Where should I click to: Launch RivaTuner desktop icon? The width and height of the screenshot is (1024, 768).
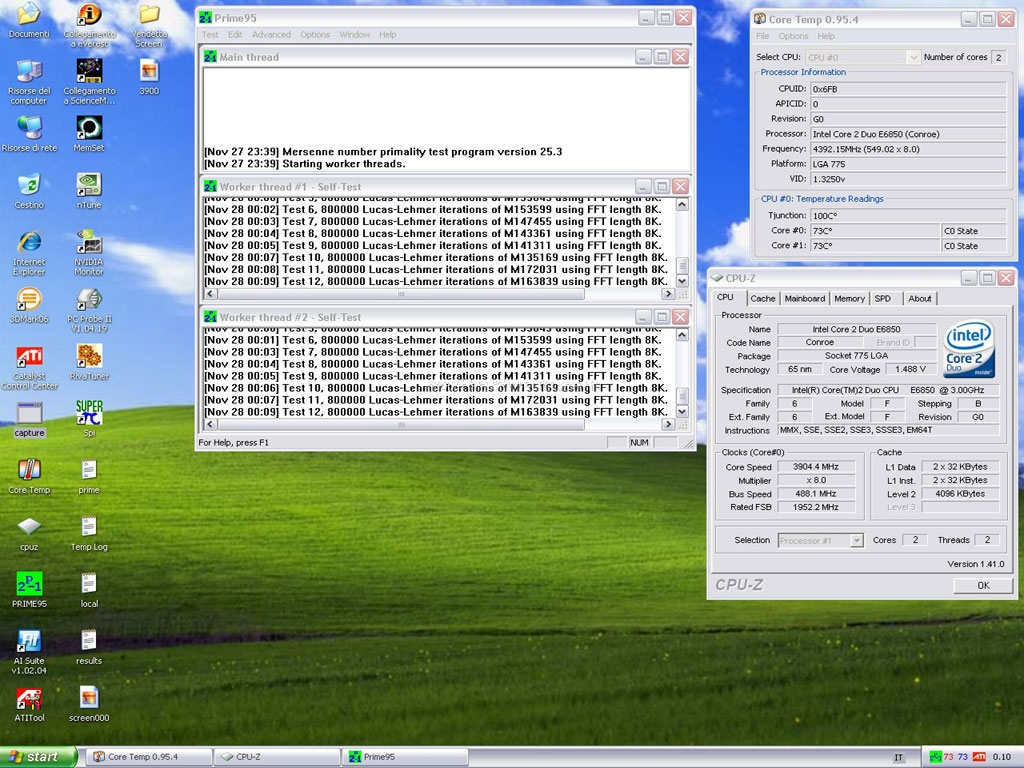click(x=89, y=356)
